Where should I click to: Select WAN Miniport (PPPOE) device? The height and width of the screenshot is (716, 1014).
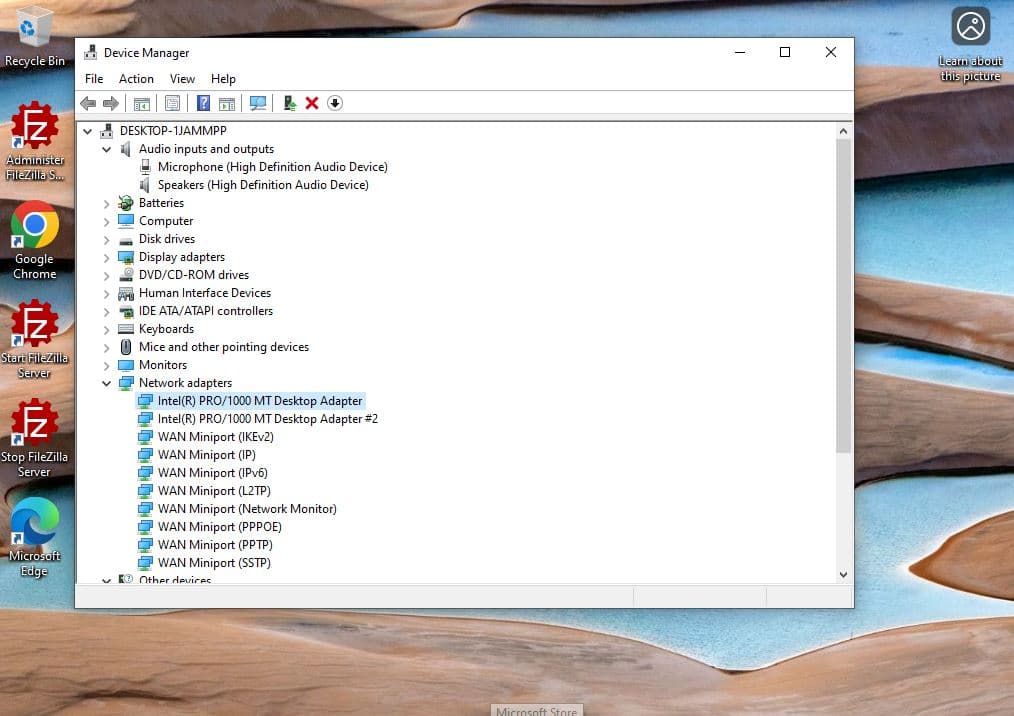tap(219, 527)
